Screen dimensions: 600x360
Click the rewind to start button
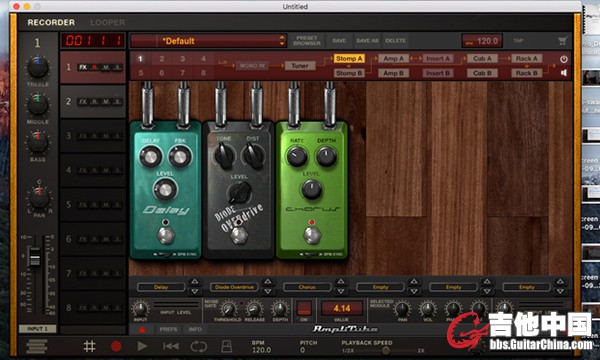(x=170, y=346)
